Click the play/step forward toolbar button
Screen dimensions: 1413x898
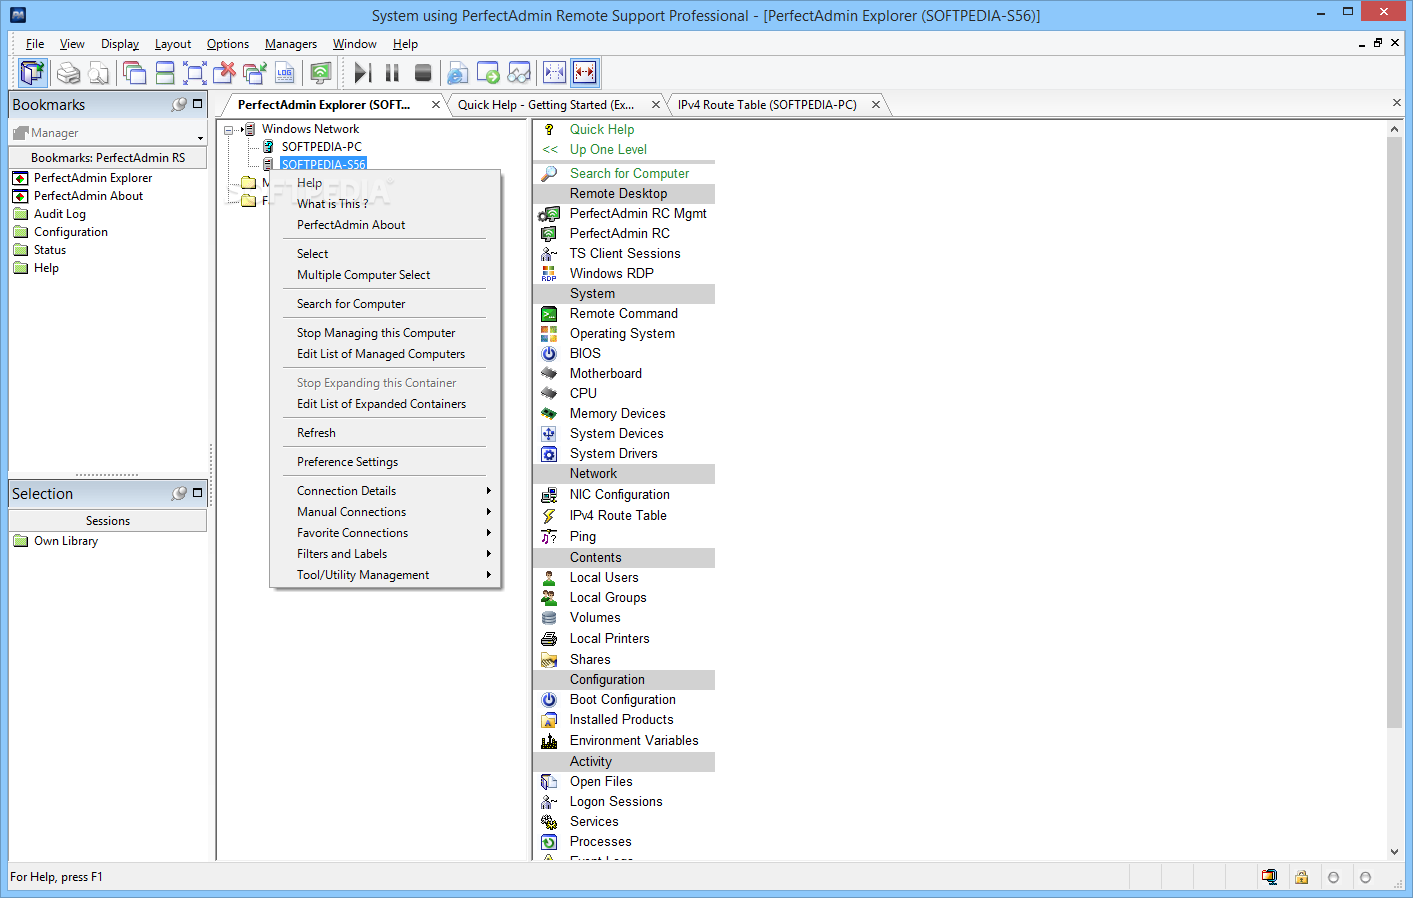[x=362, y=73]
